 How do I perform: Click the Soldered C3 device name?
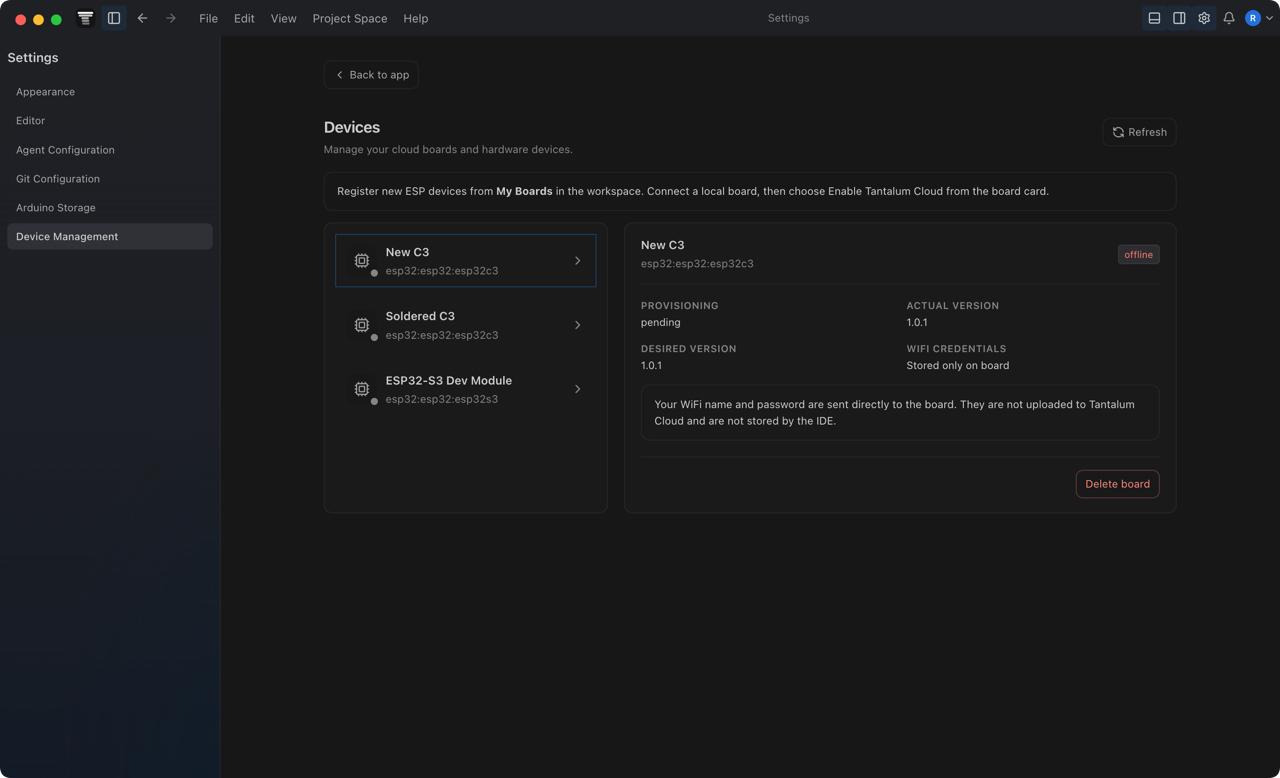[x=420, y=316]
